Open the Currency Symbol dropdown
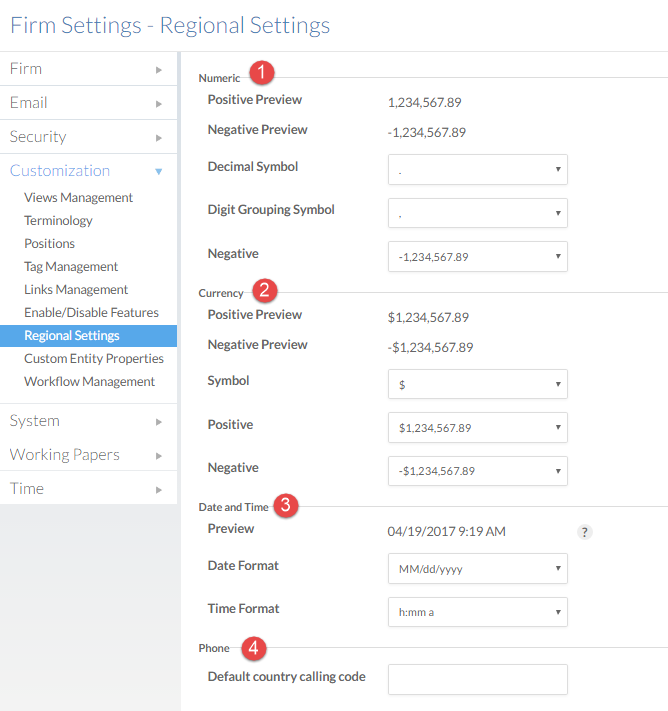The height and width of the screenshot is (711, 668). tap(477, 384)
